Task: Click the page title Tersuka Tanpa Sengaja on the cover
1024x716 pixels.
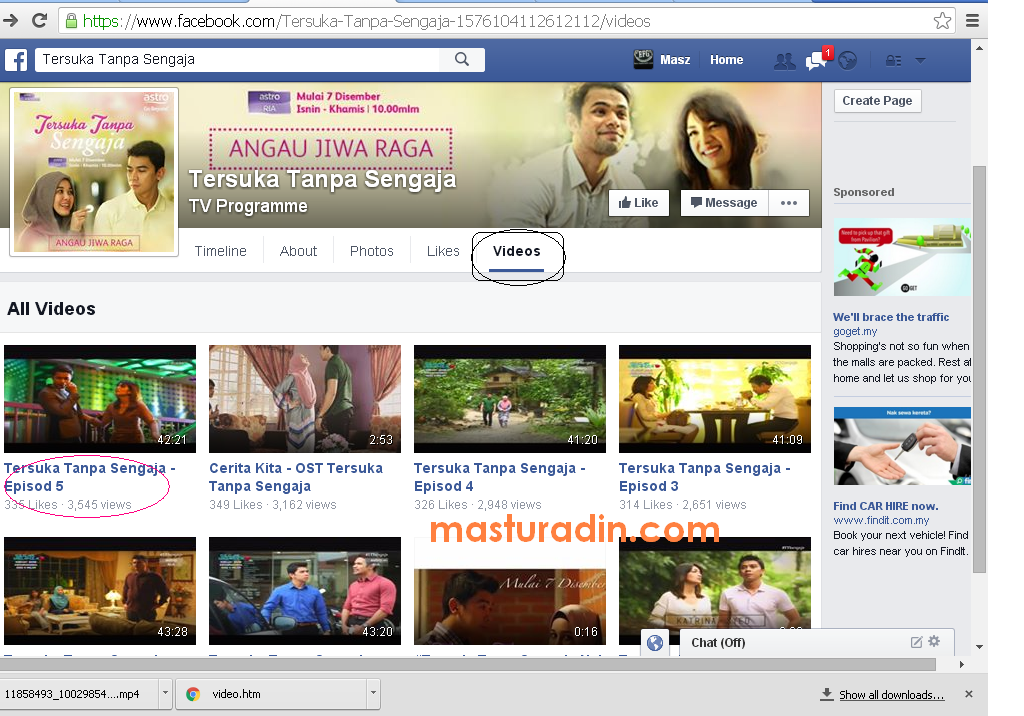Action: coord(323,179)
